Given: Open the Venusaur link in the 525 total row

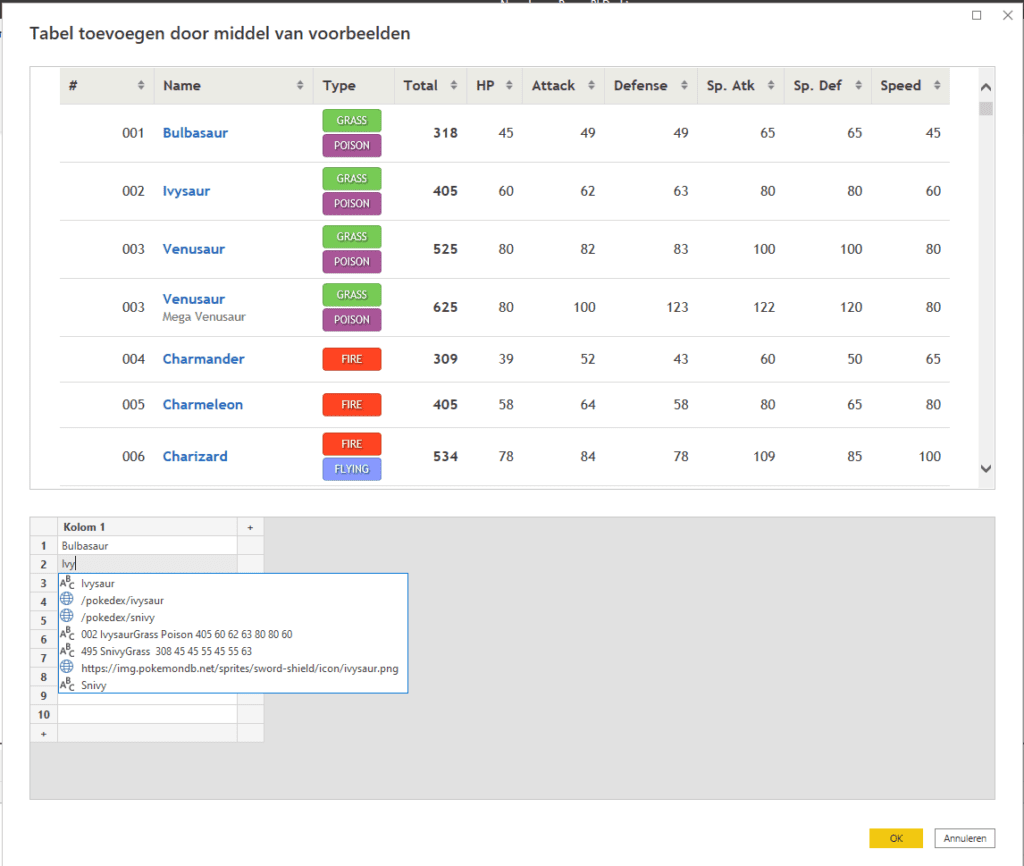Looking at the screenshot, I should point(193,249).
